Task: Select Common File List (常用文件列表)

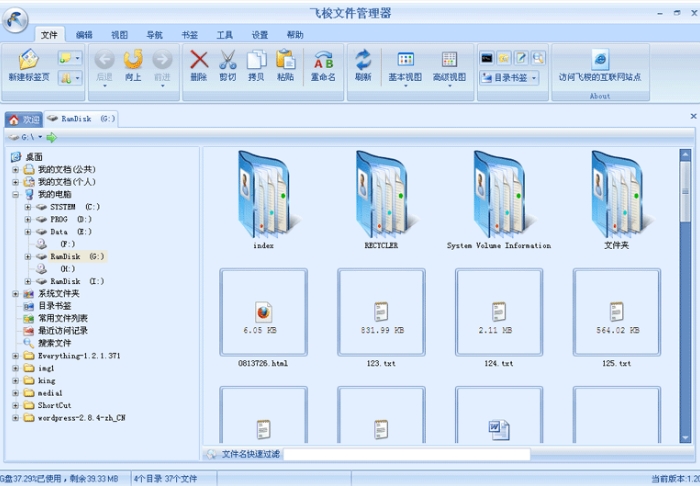Action: [x=62, y=318]
